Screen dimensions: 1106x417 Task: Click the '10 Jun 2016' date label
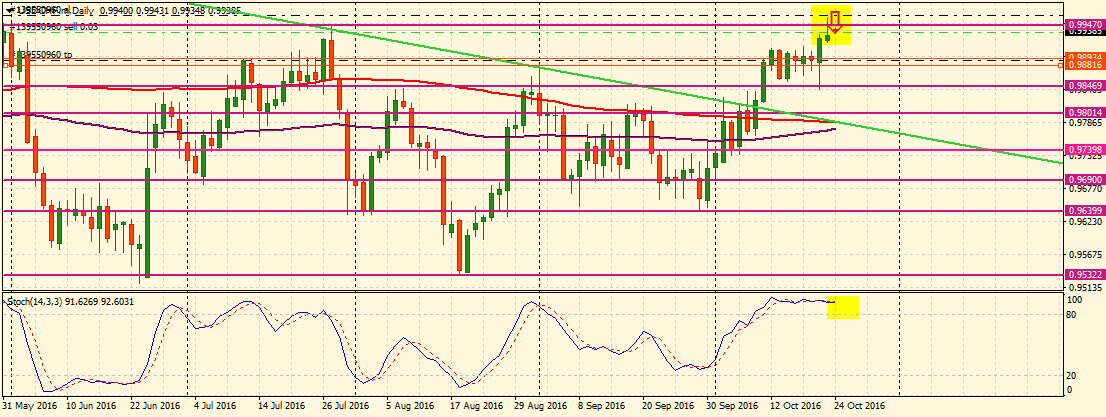(91, 406)
